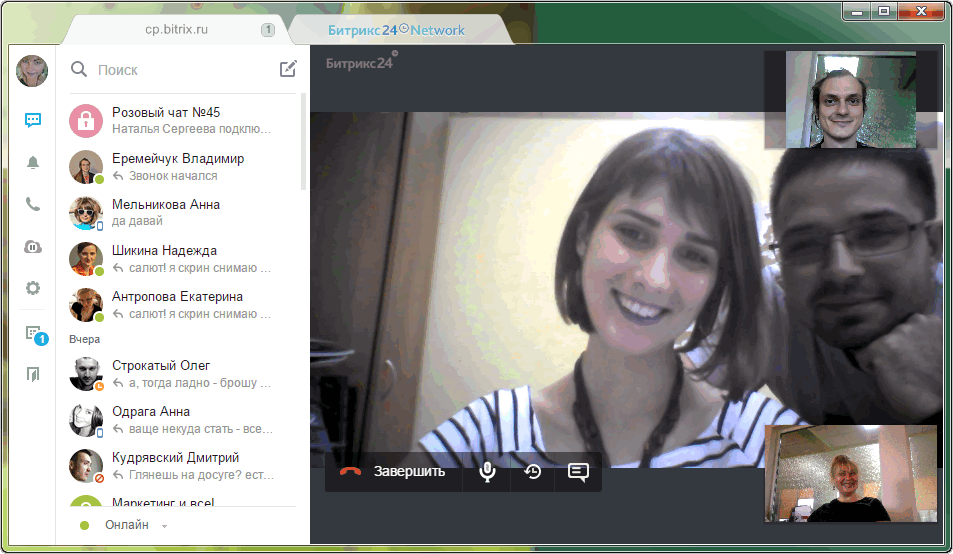Close the Bitrix24 window
953x554 pixels.
coord(921,12)
